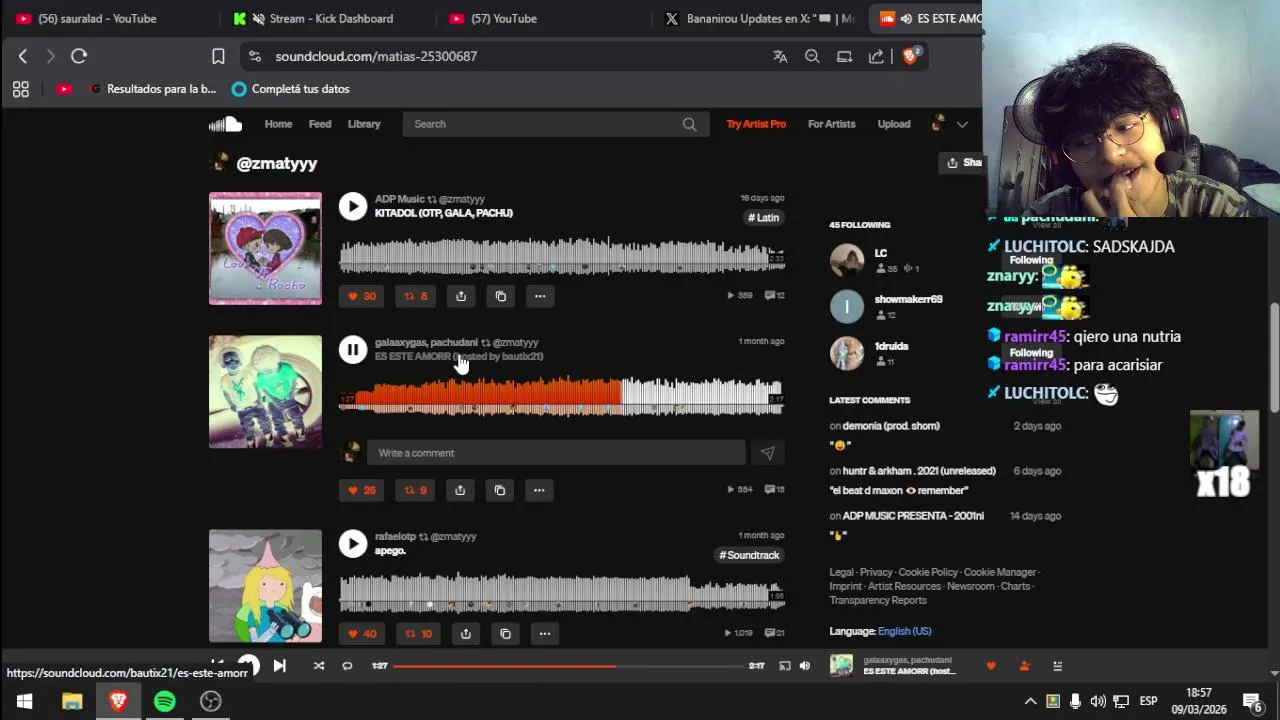Click the Write a comment field
Image resolution: width=1280 pixels, height=720 pixels.
(x=555, y=453)
